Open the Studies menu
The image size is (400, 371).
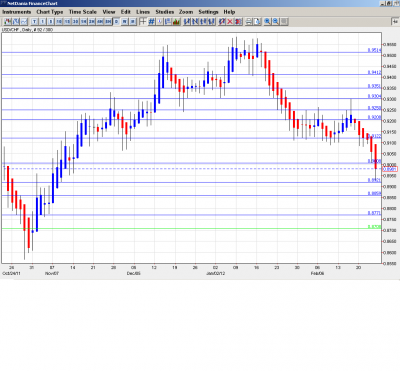pyautogui.click(x=165, y=12)
